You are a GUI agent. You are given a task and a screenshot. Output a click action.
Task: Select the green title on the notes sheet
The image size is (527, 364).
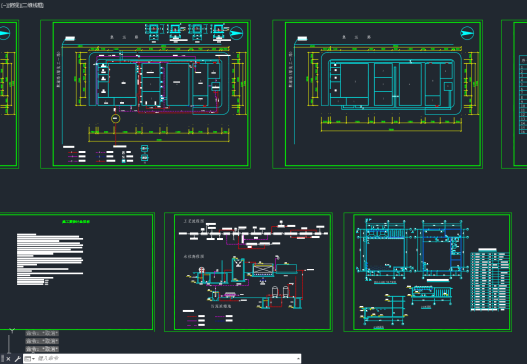(76, 222)
